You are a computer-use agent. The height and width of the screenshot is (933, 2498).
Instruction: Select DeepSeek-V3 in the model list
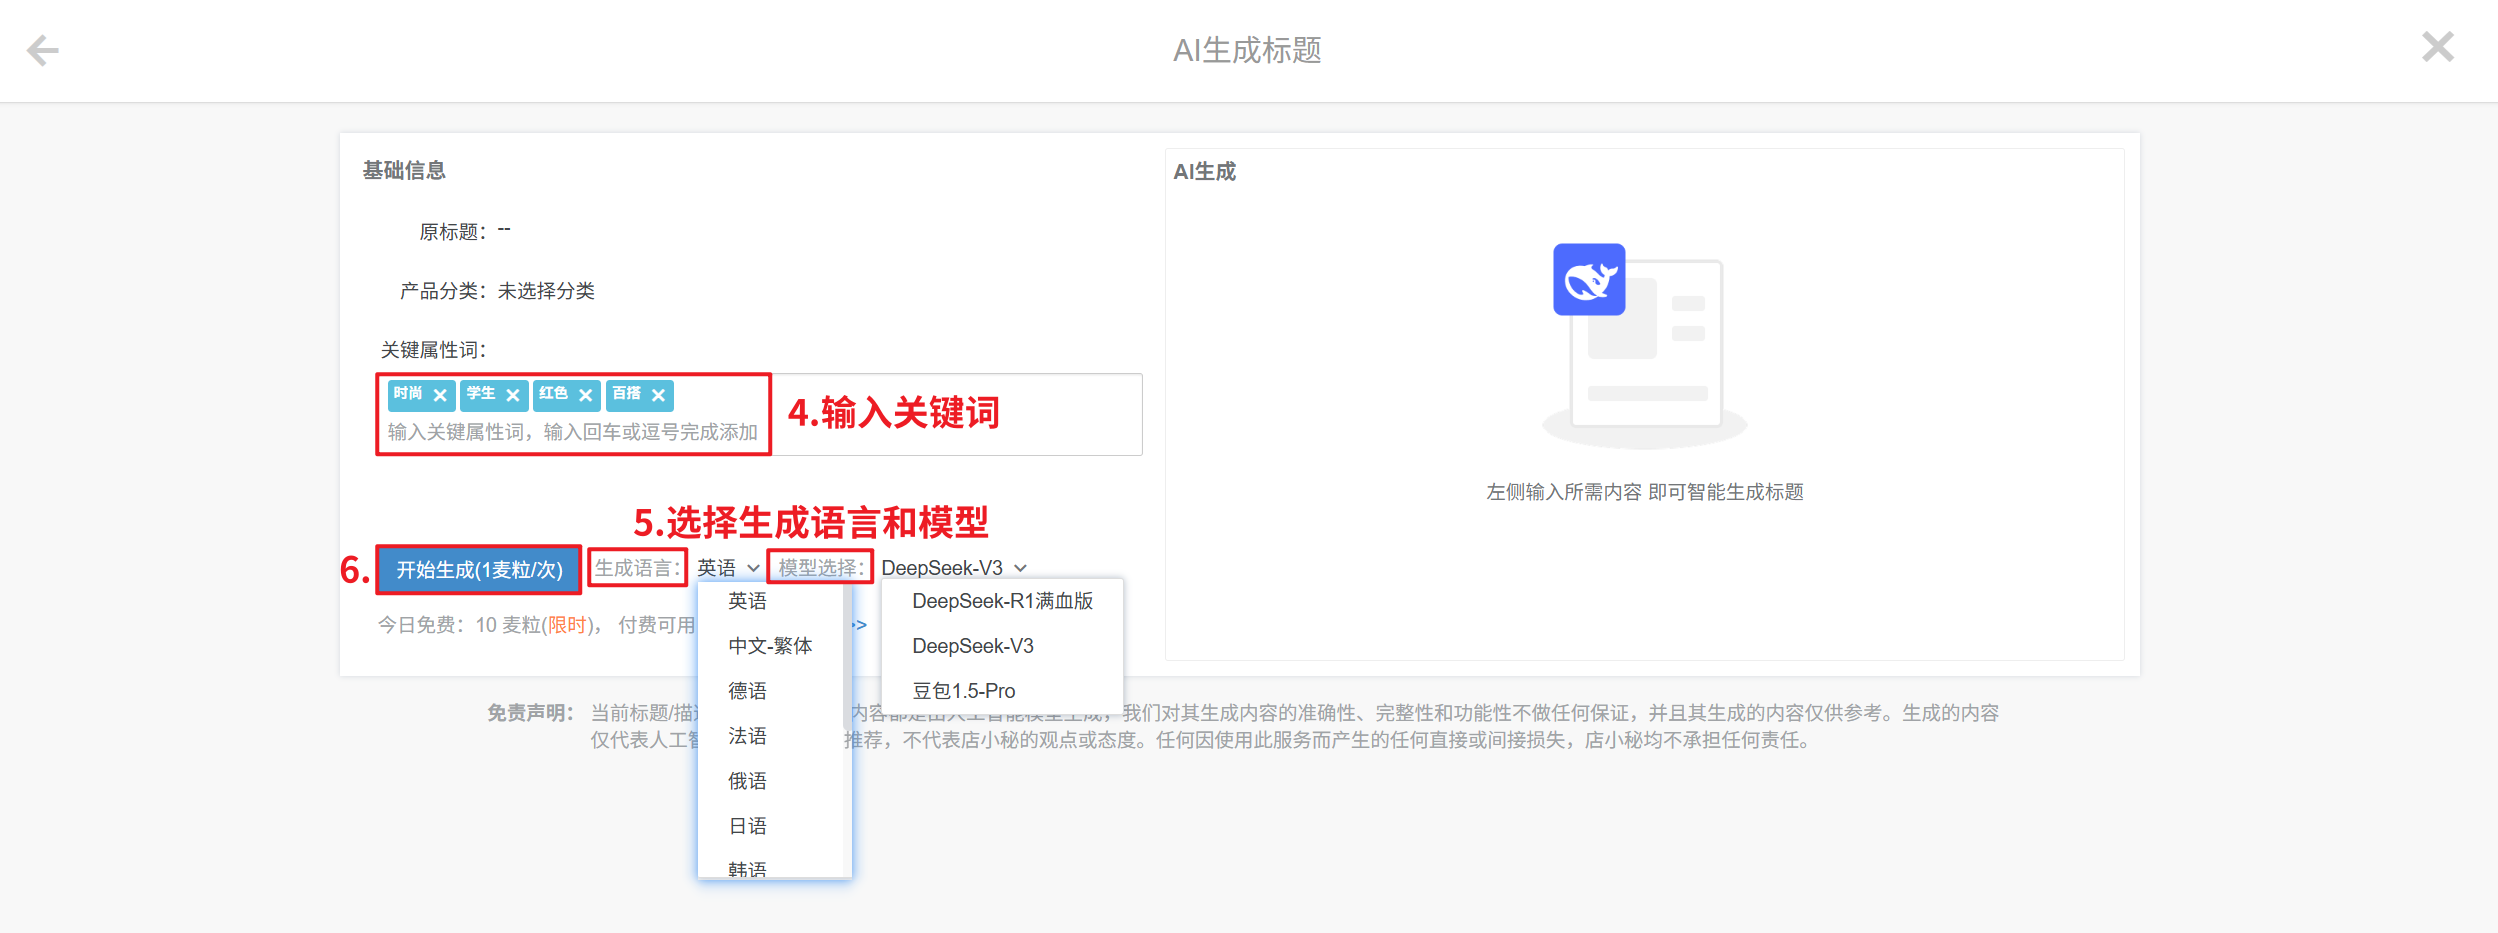(x=973, y=646)
